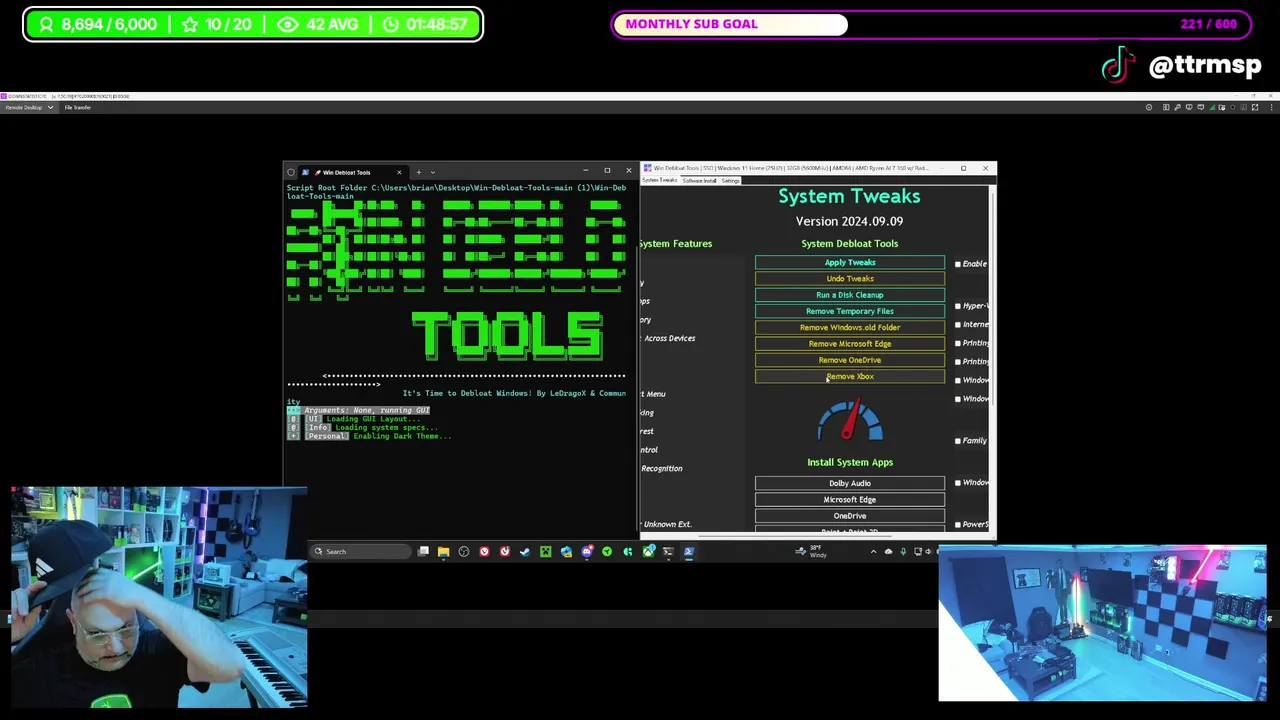
Task: Install Microsoft Edge under Install System Apps
Action: [850, 499]
